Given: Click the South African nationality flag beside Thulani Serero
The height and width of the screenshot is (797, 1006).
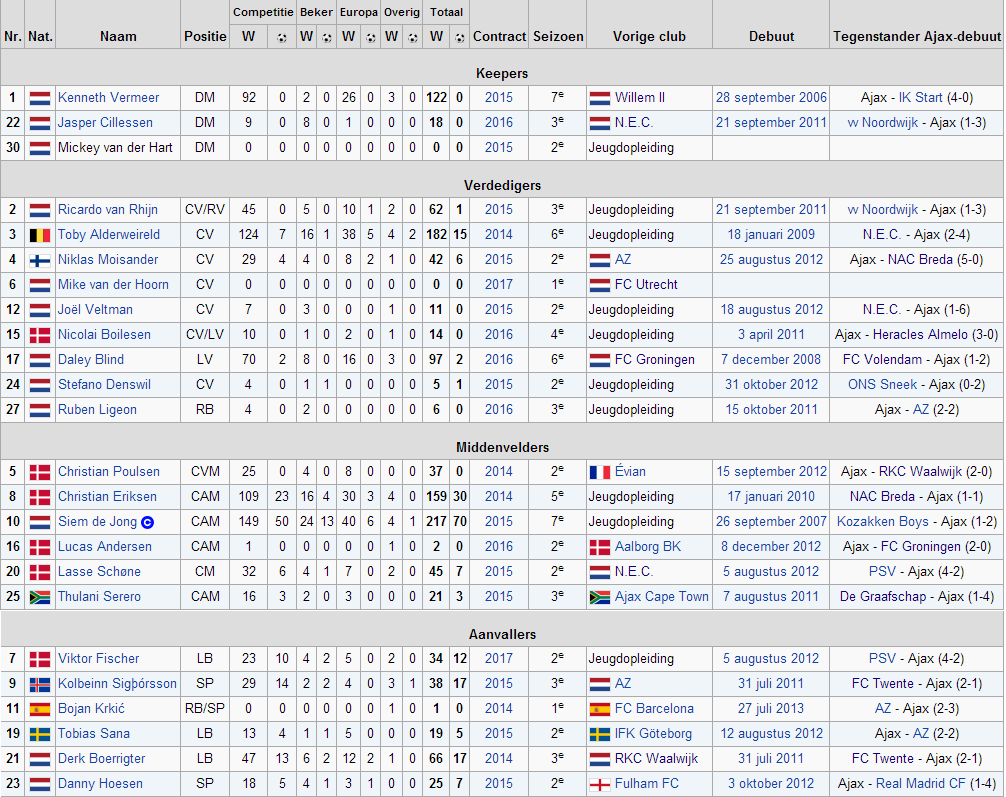Looking at the screenshot, I should click(x=40, y=597).
